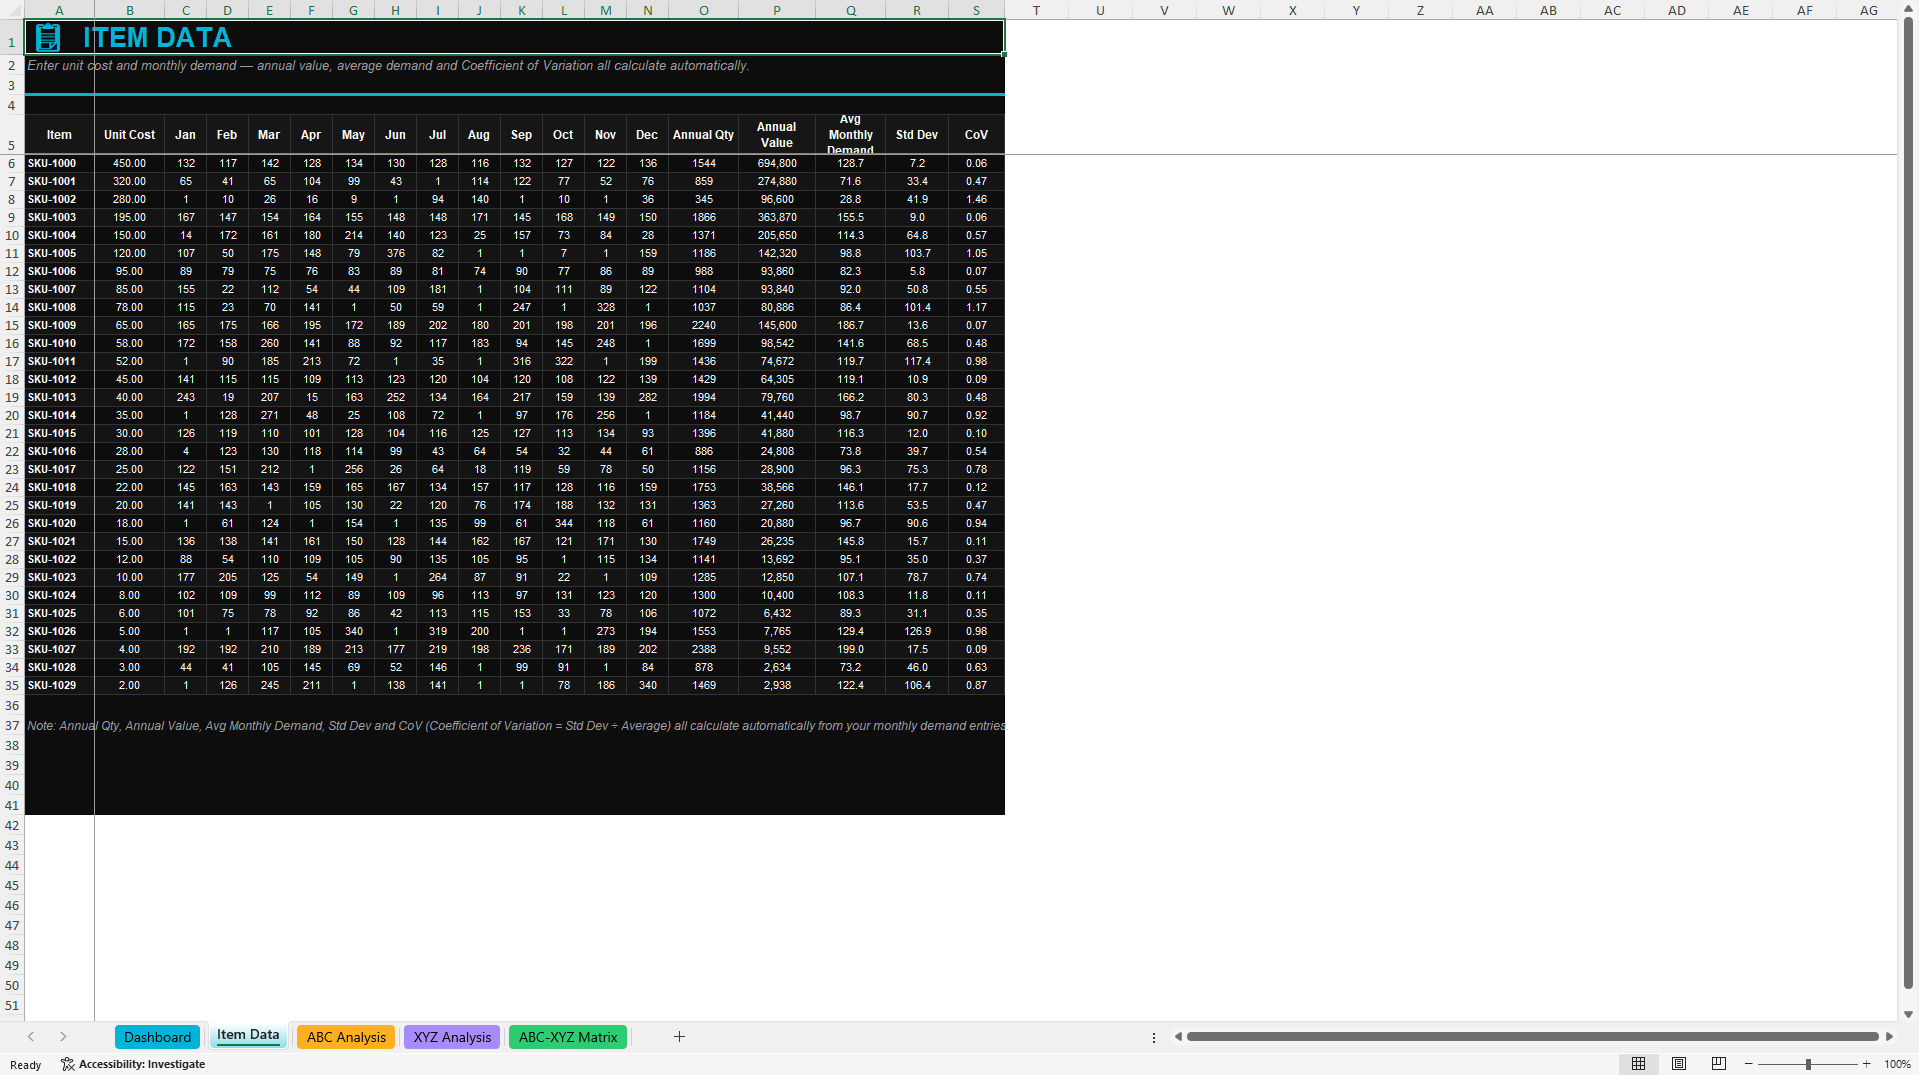1919x1075 pixels.
Task: Click the zoom in plus button
Action: [1867, 1064]
